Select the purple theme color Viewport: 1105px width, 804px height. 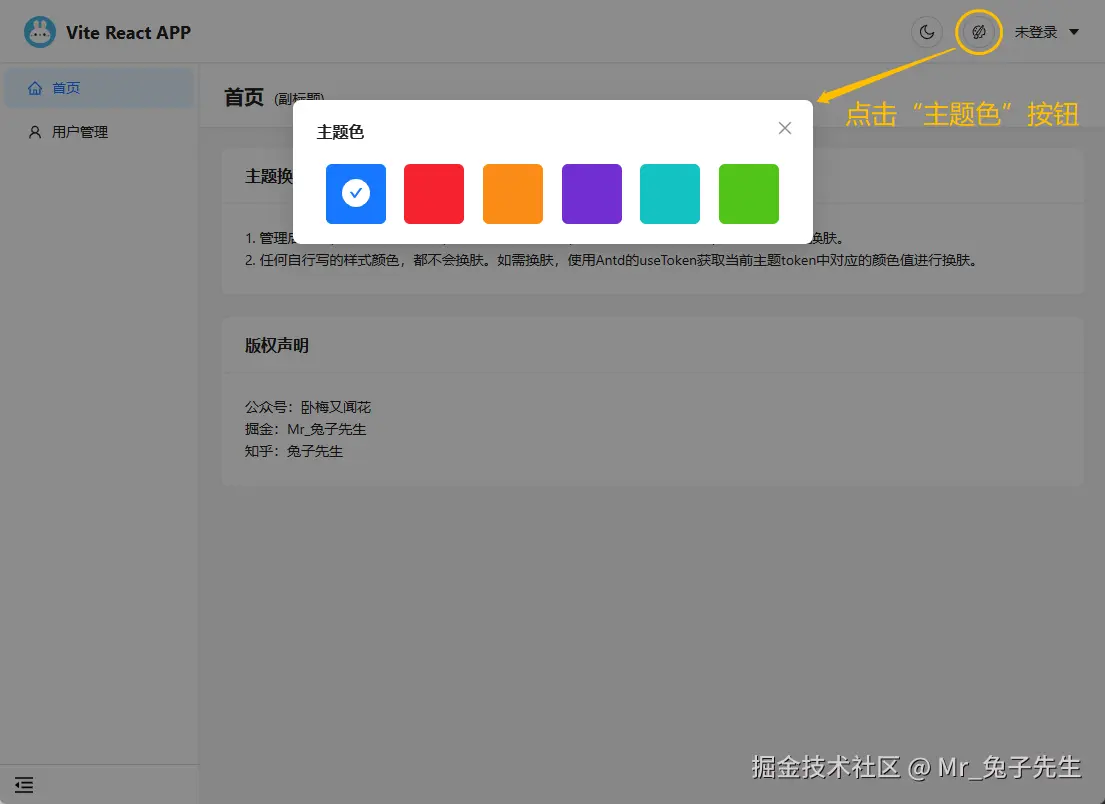(x=591, y=193)
